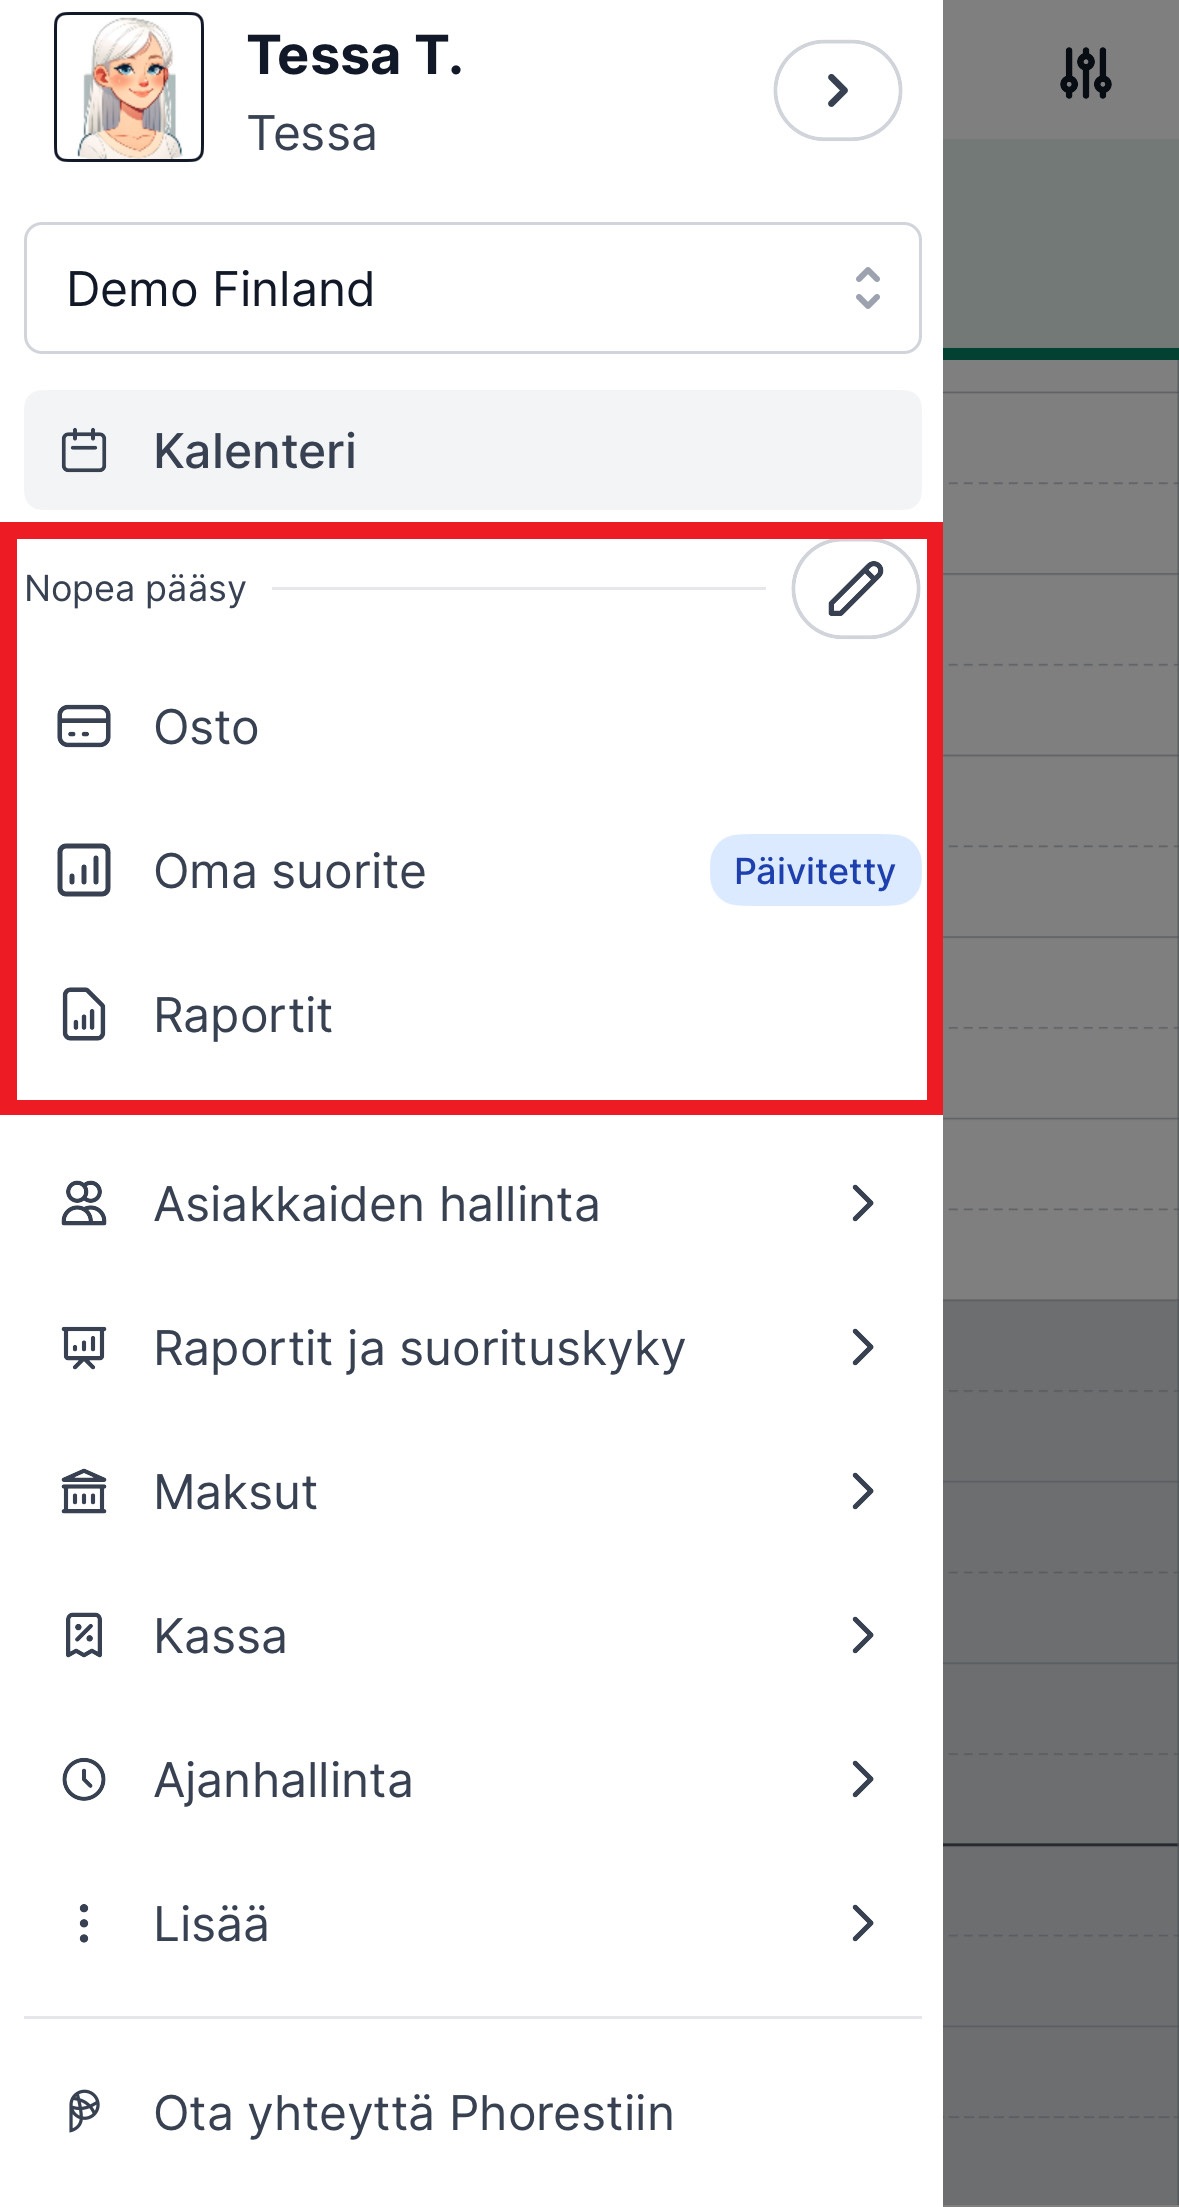Click the arrow button next to Tessa T.
1179x2207 pixels.
click(837, 90)
